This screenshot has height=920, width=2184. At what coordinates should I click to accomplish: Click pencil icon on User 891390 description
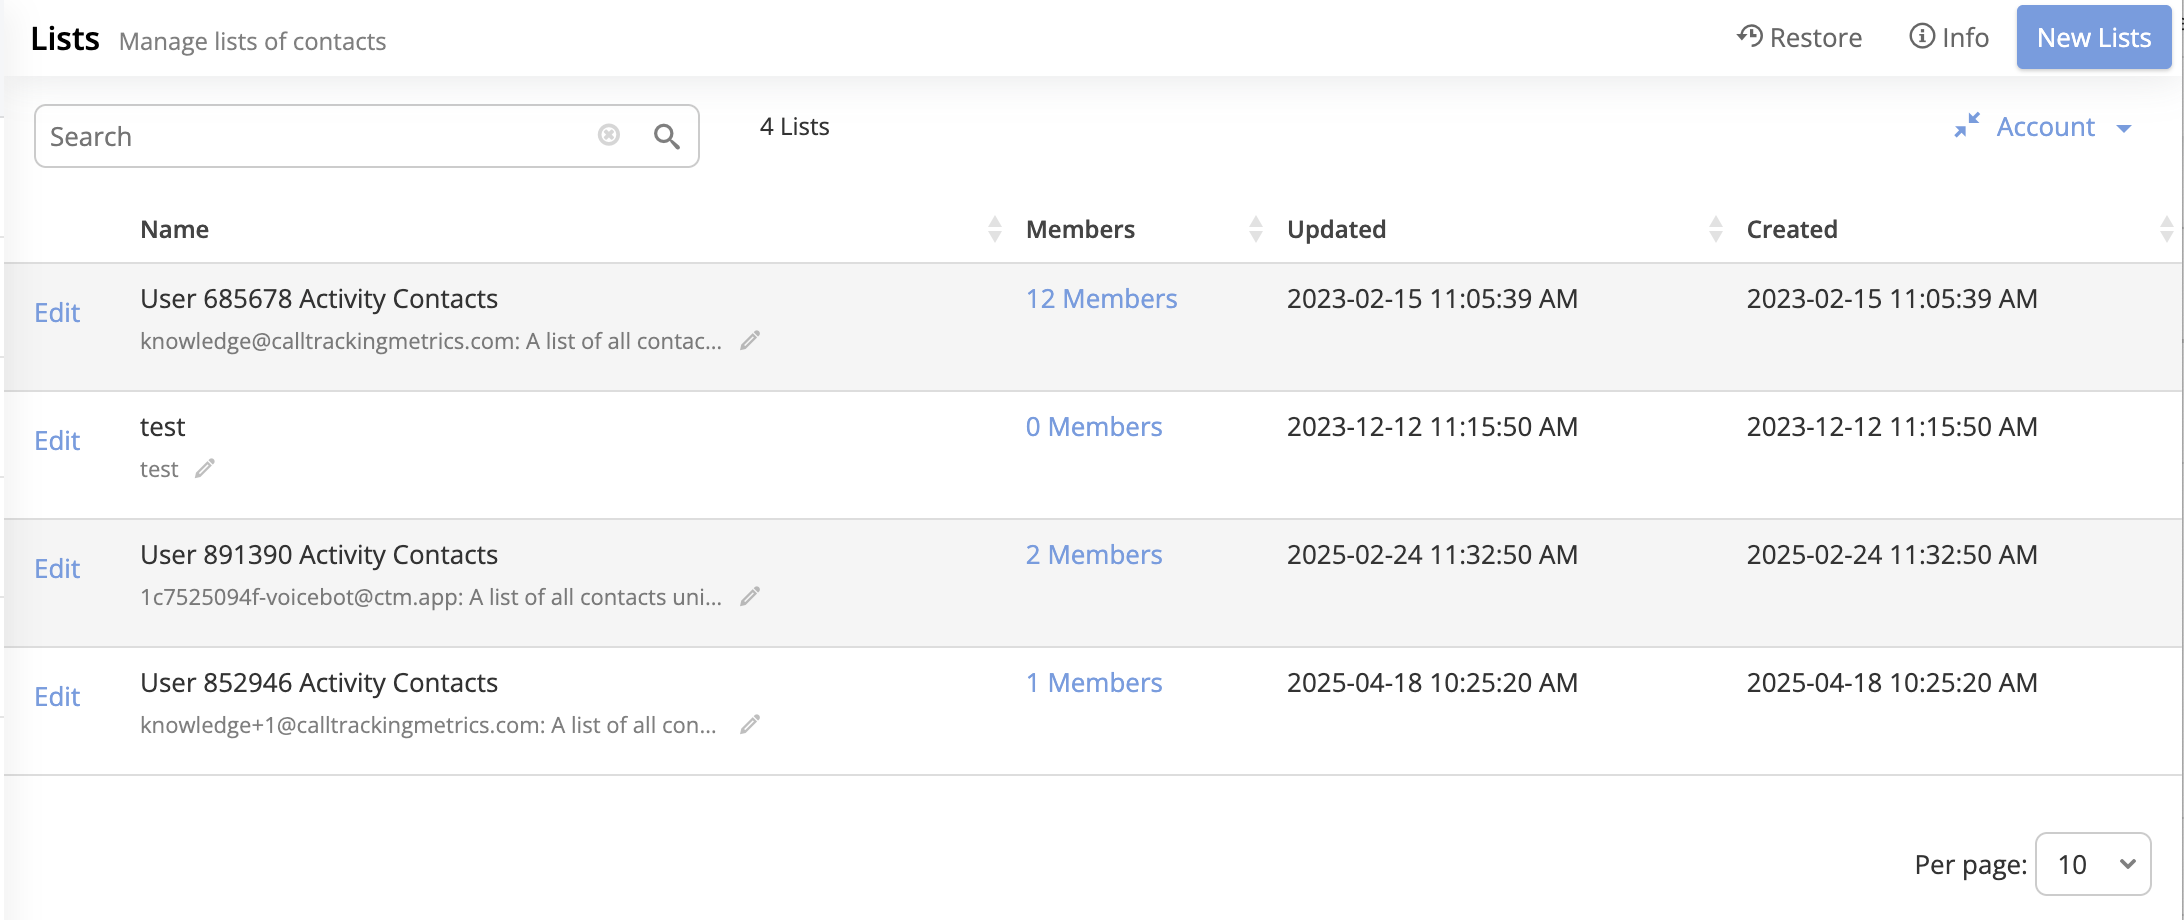[750, 597]
